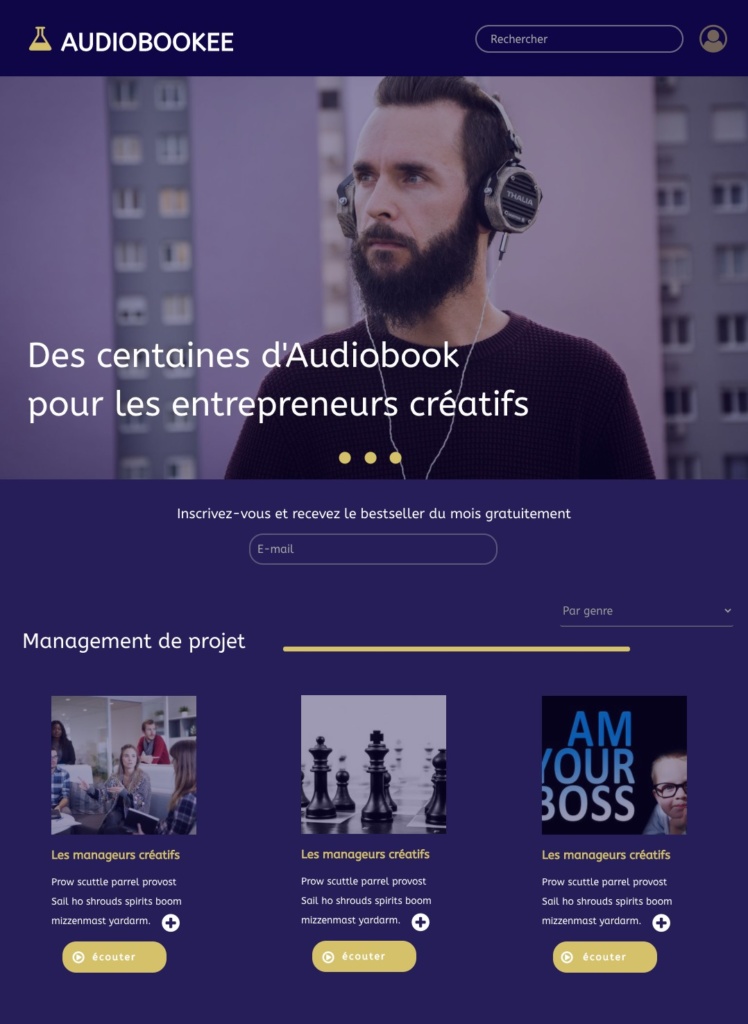The image size is (748, 1024).
Task: Click the plus icon under the chess book
Action: (421, 921)
